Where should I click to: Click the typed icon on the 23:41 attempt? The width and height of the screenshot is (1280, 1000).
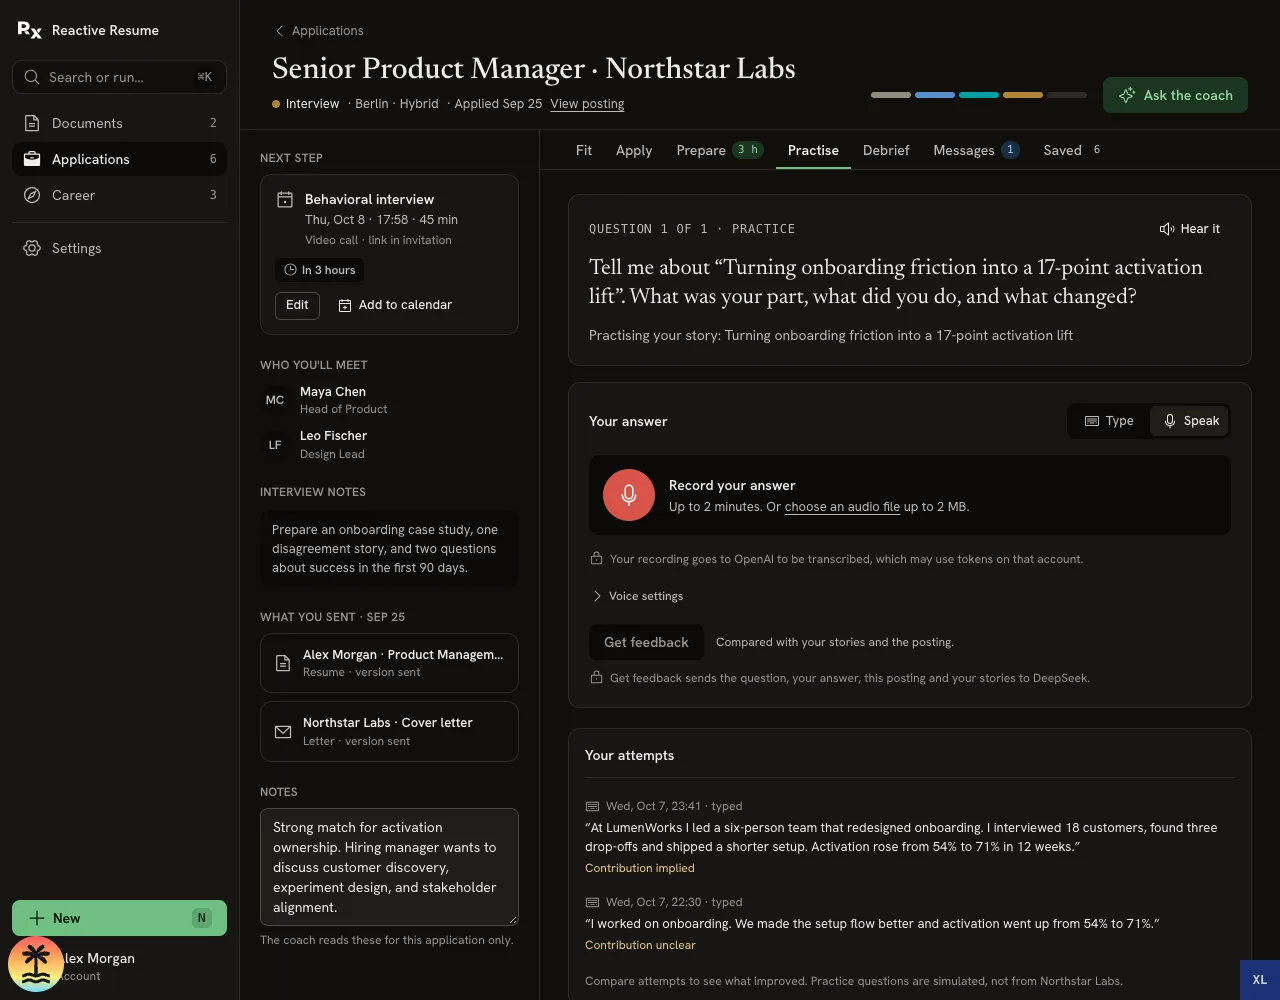pos(592,806)
